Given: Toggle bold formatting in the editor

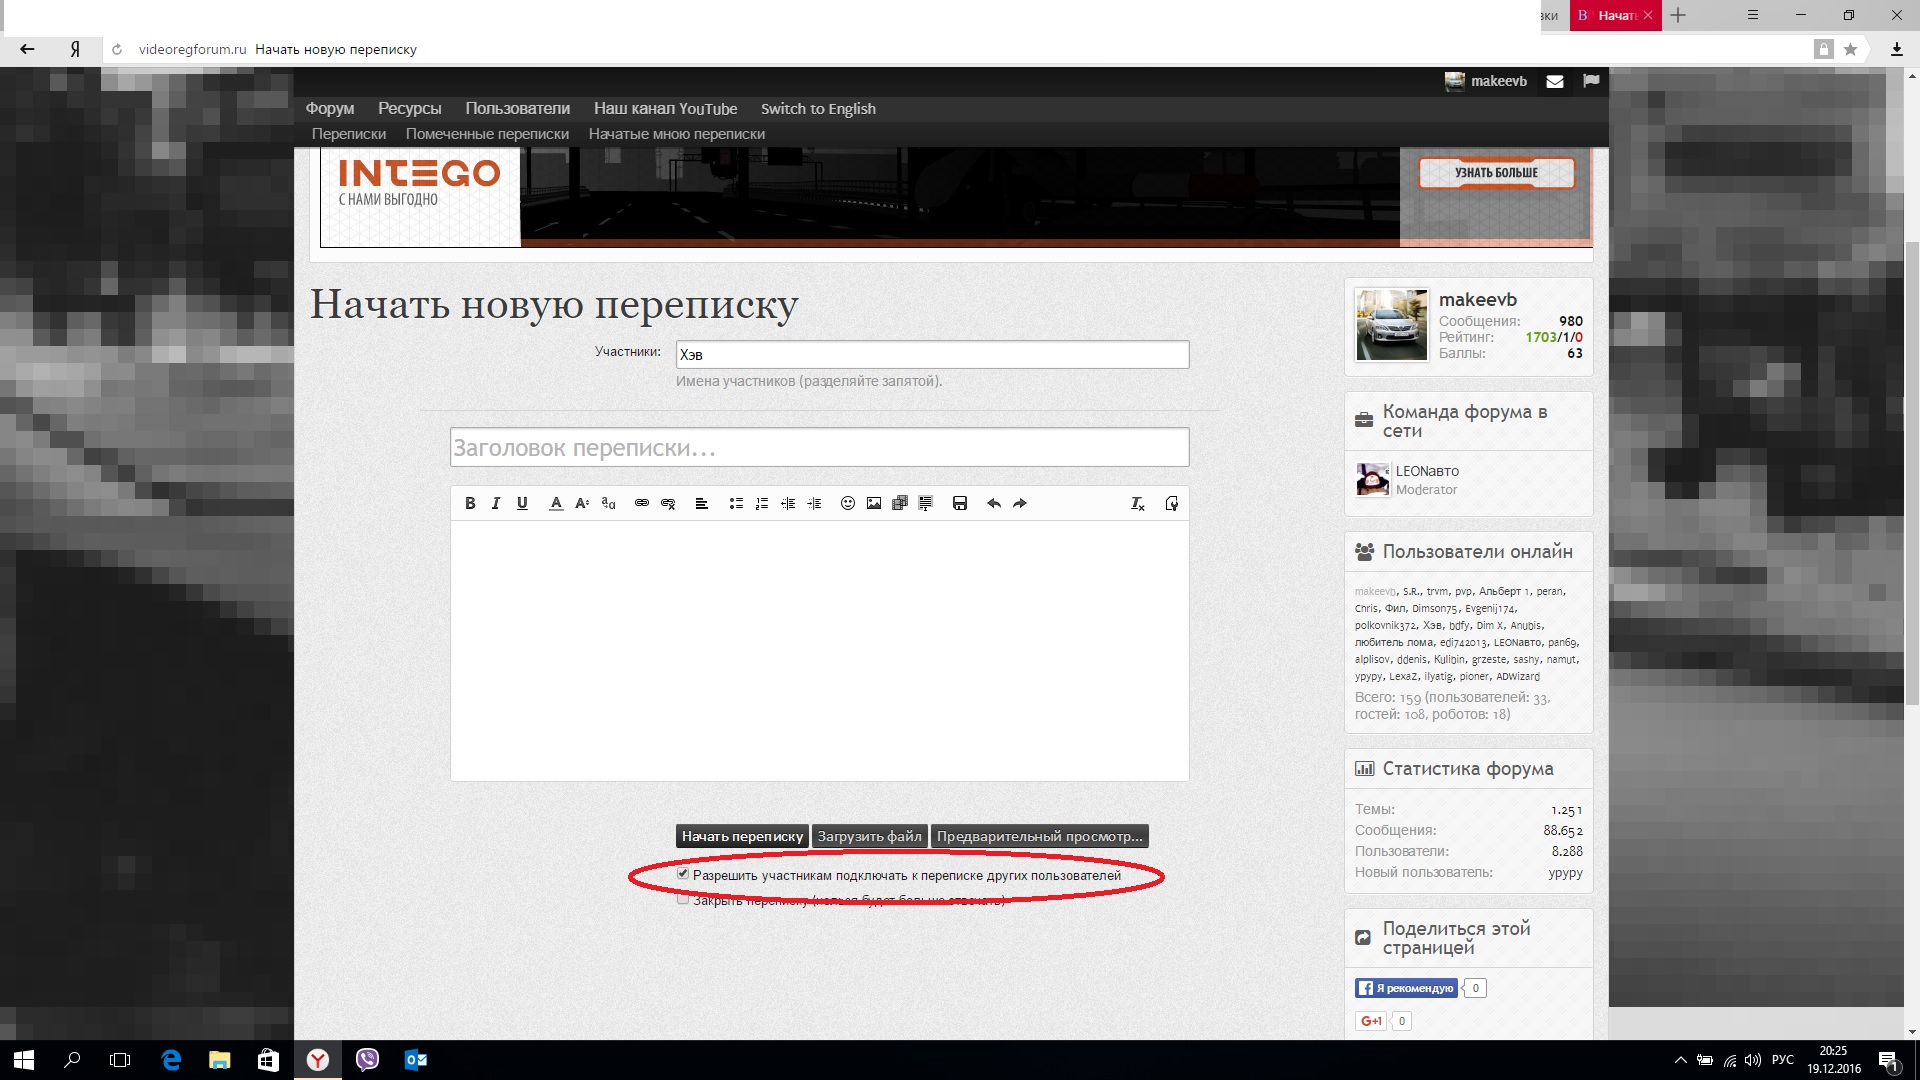Looking at the screenshot, I should 470,504.
